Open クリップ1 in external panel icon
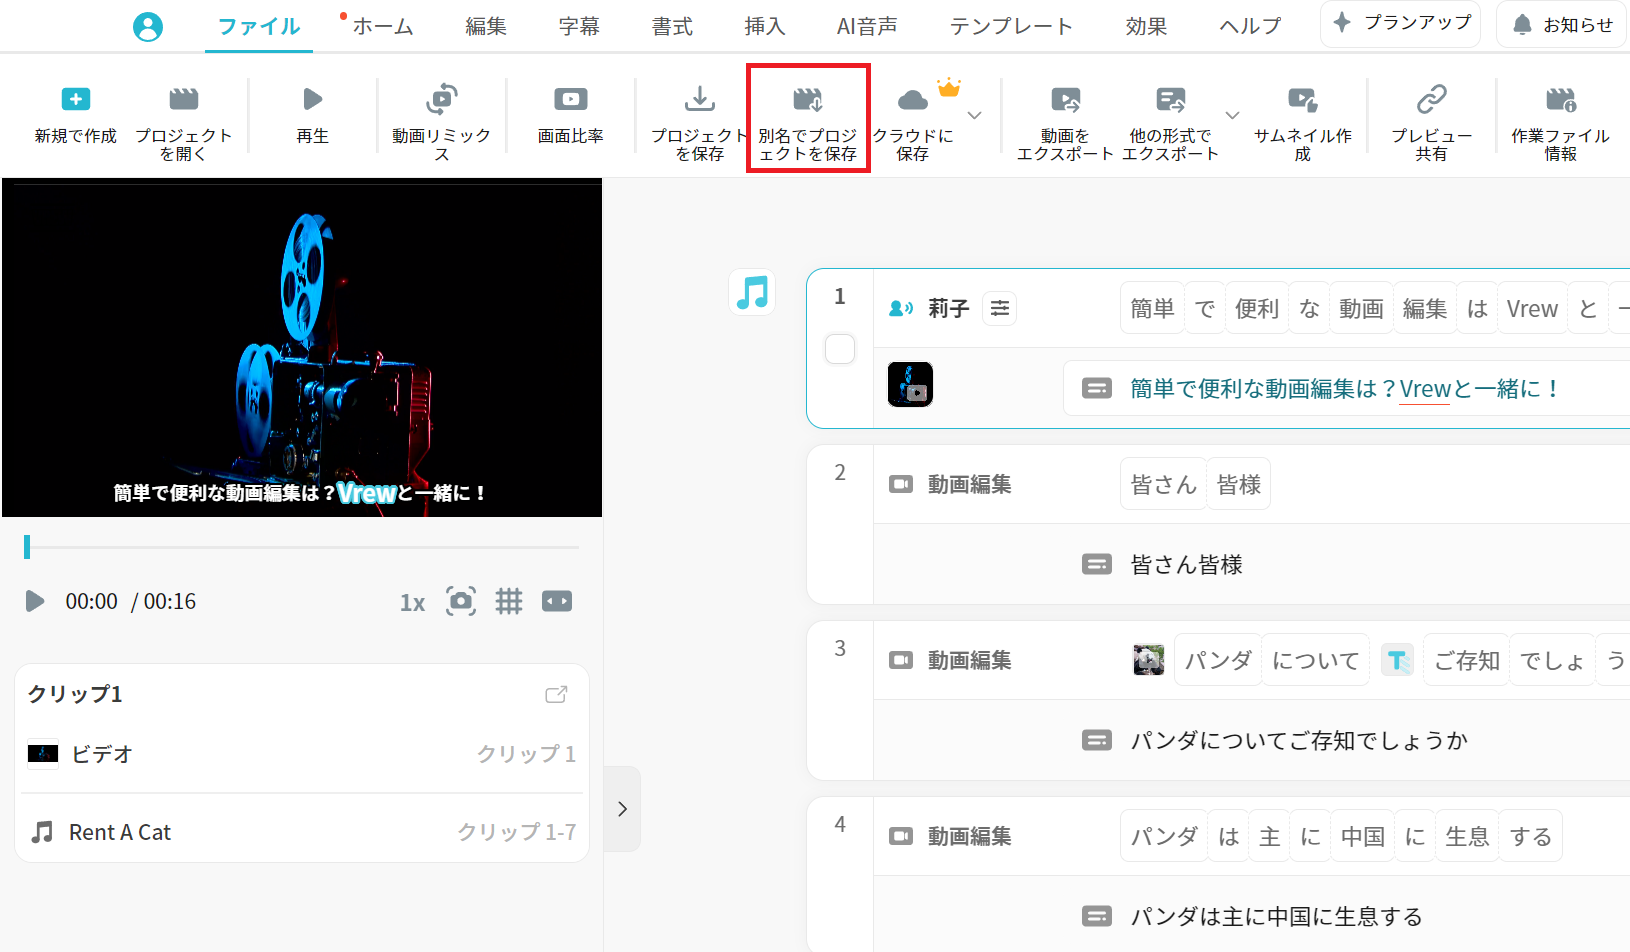Screen dimensions: 1630x952 point(556,694)
